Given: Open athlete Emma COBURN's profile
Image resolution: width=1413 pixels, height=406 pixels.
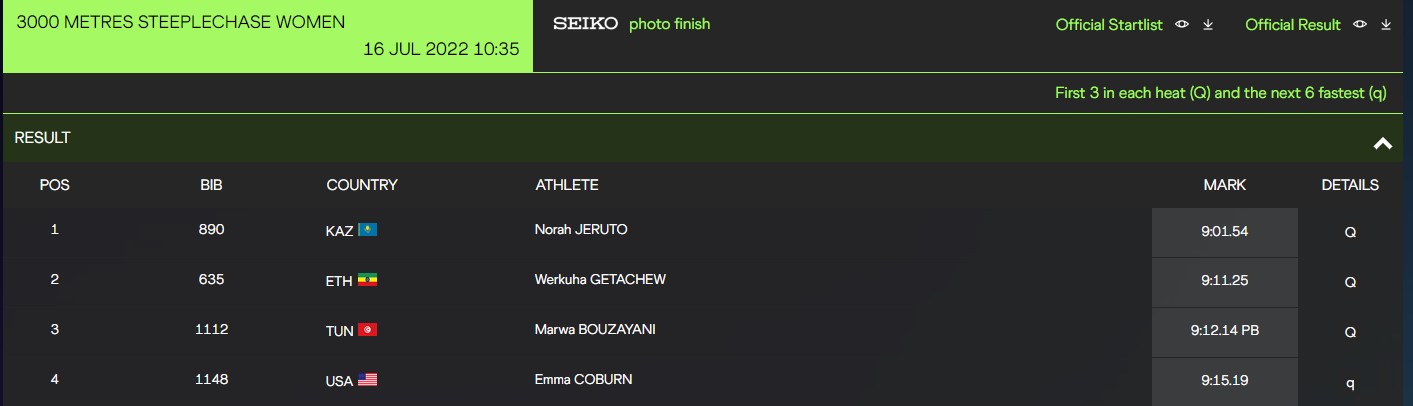Looking at the screenshot, I should (583, 380).
